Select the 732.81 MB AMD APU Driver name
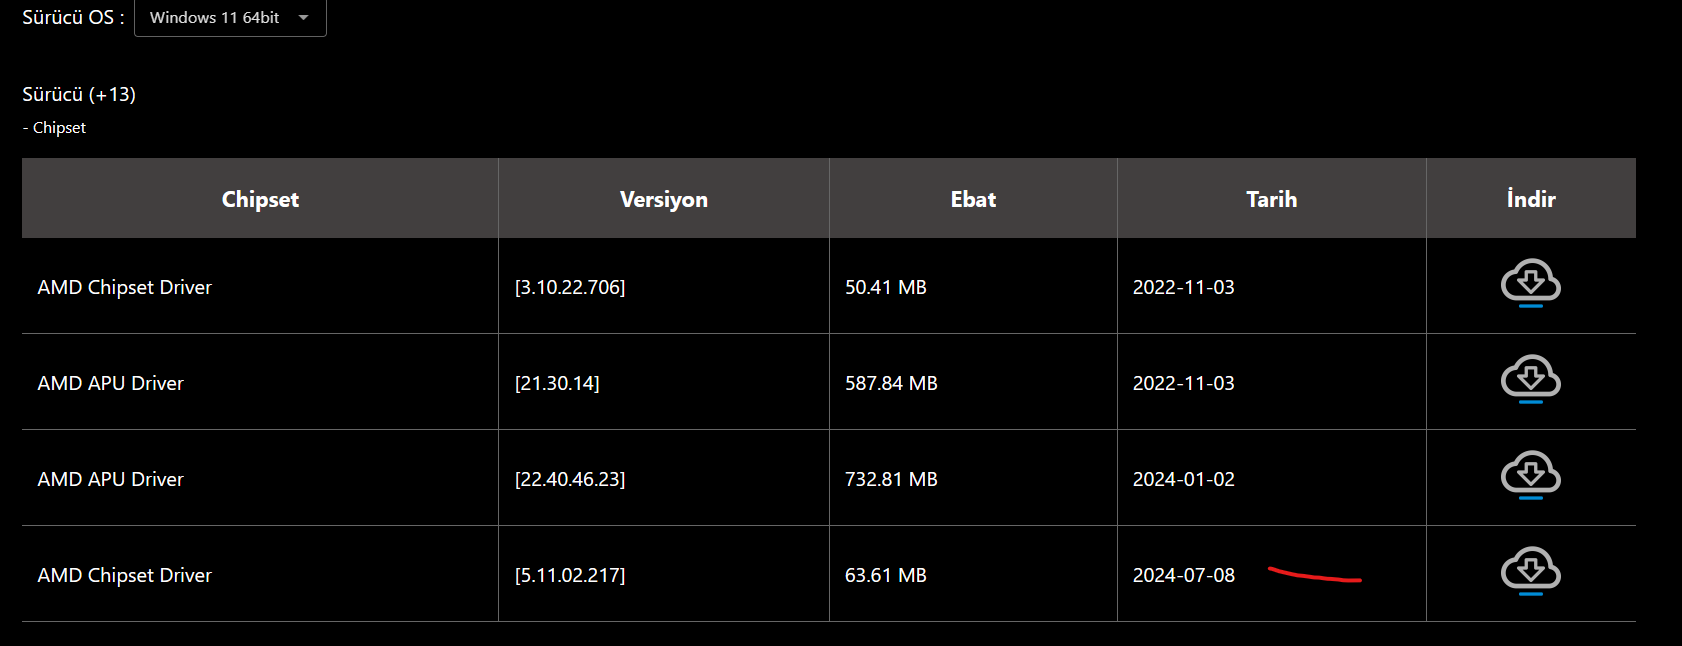This screenshot has width=1682, height=646. point(111,479)
